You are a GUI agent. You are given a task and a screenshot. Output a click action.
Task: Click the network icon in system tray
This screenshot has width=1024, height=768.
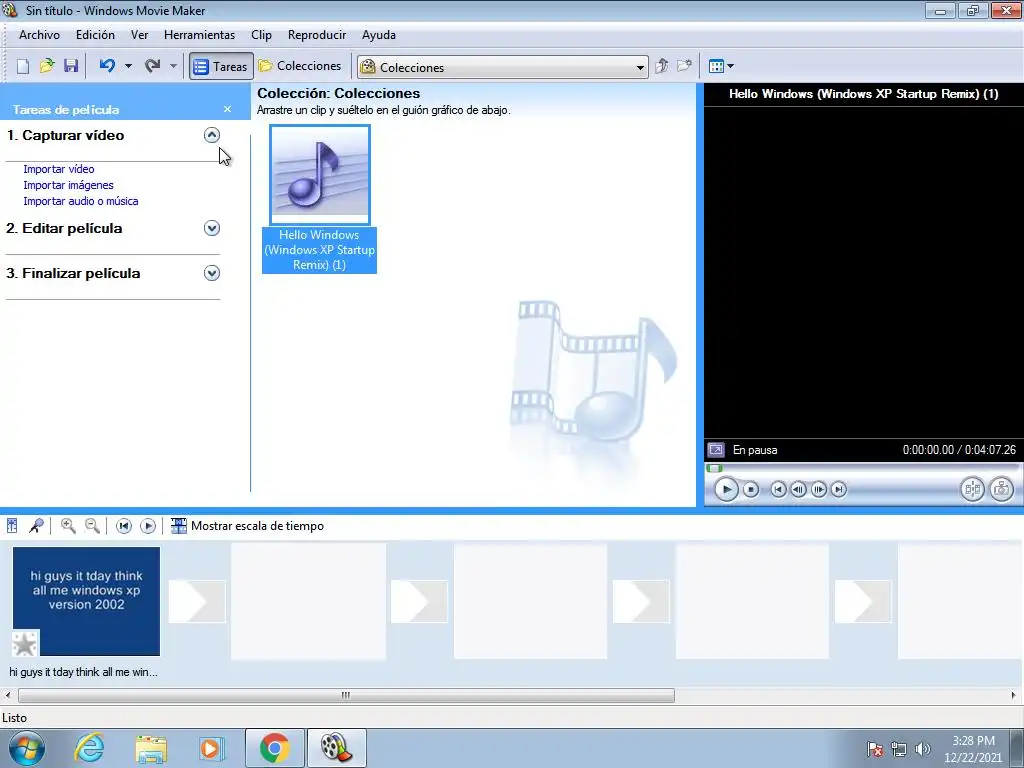click(x=899, y=749)
